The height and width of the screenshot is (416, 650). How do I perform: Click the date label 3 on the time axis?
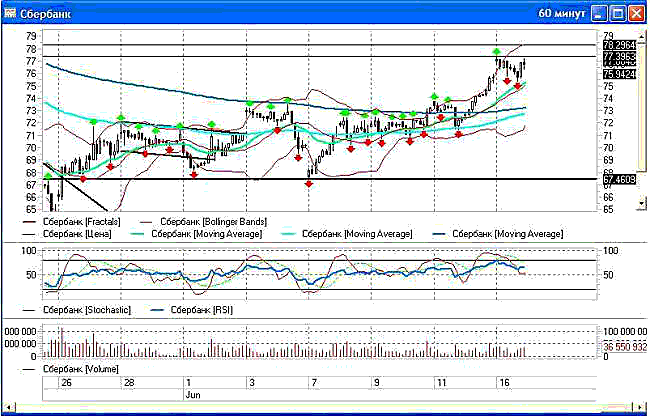pos(252,382)
